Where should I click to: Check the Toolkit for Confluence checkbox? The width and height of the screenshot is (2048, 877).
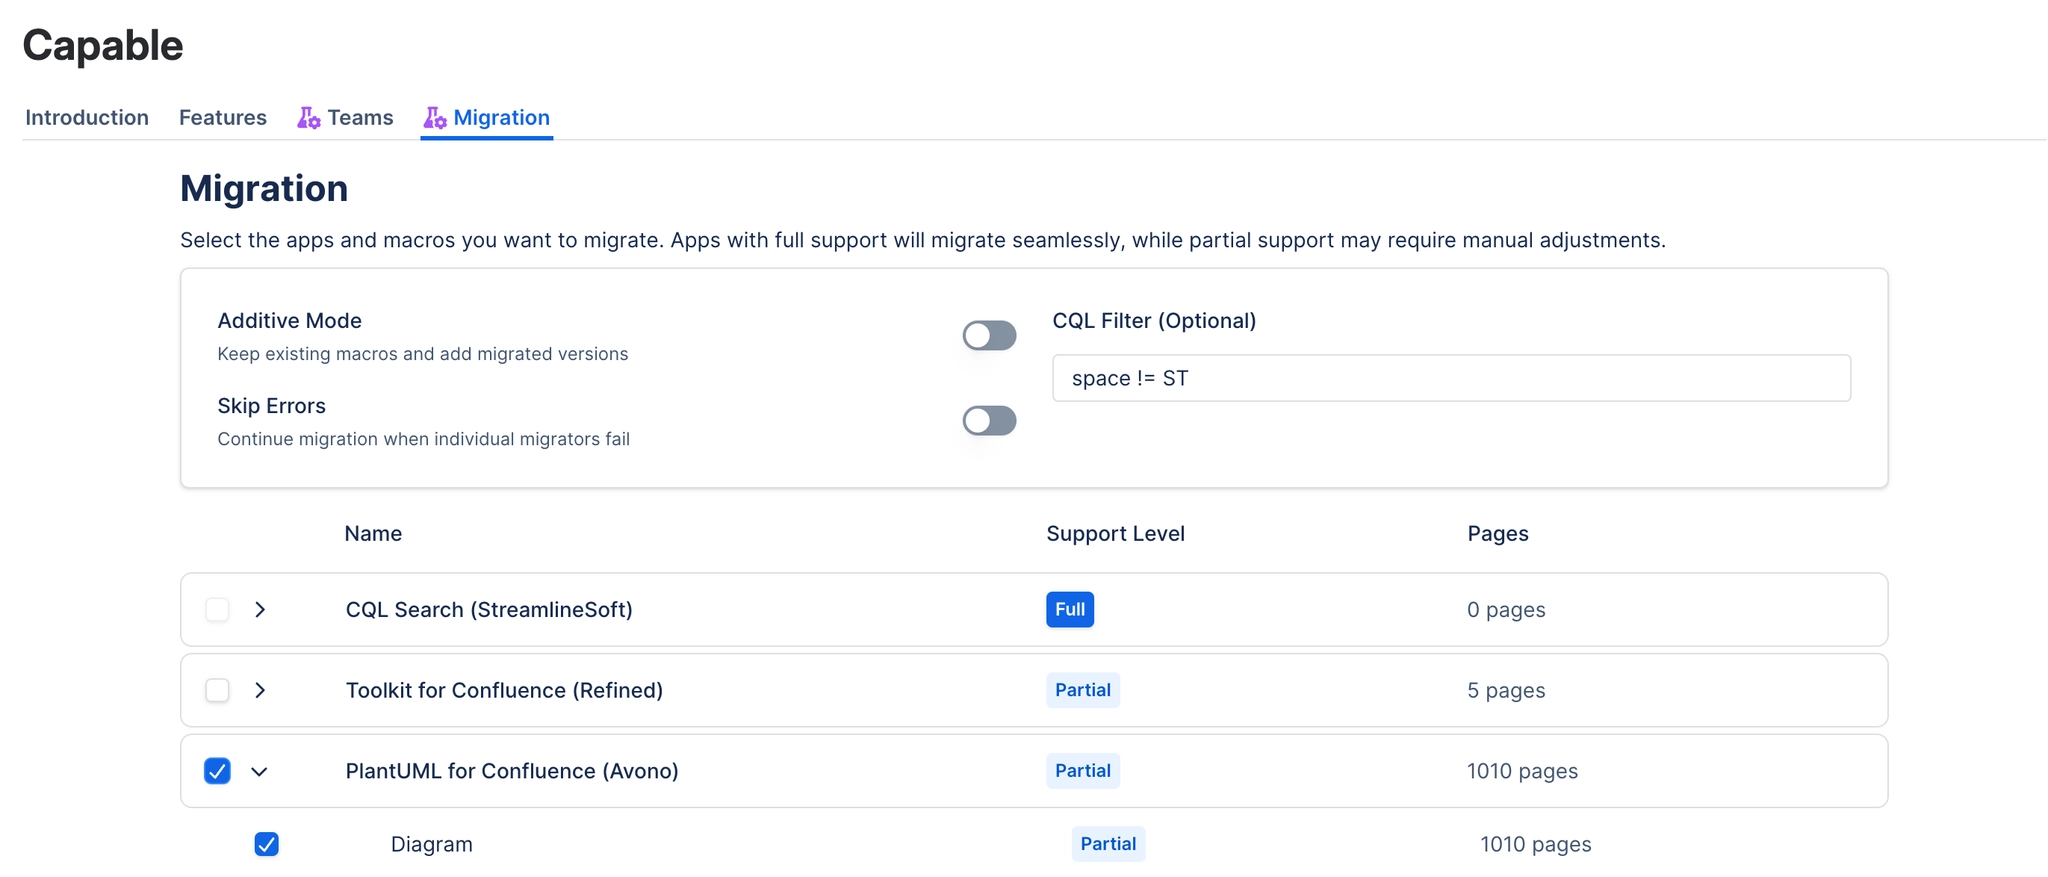(217, 690)
